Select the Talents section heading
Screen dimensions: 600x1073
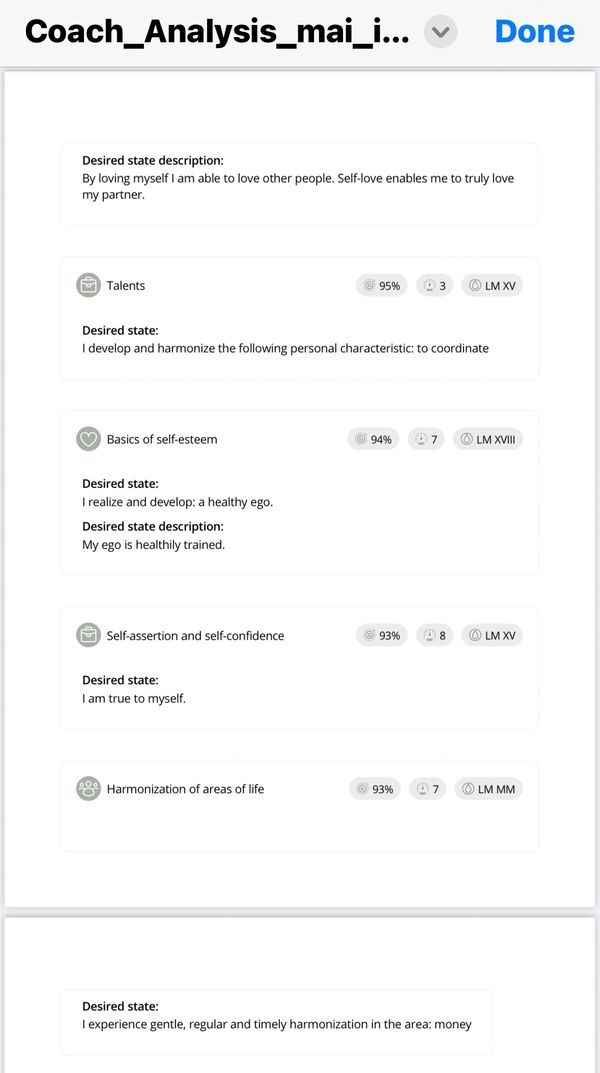126,286
